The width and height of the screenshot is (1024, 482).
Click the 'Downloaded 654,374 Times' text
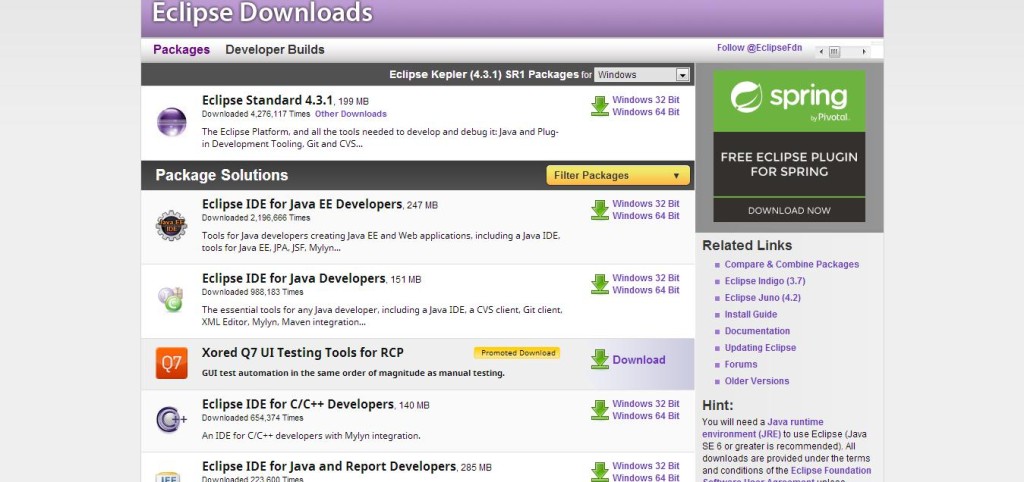tap(253, 418)
